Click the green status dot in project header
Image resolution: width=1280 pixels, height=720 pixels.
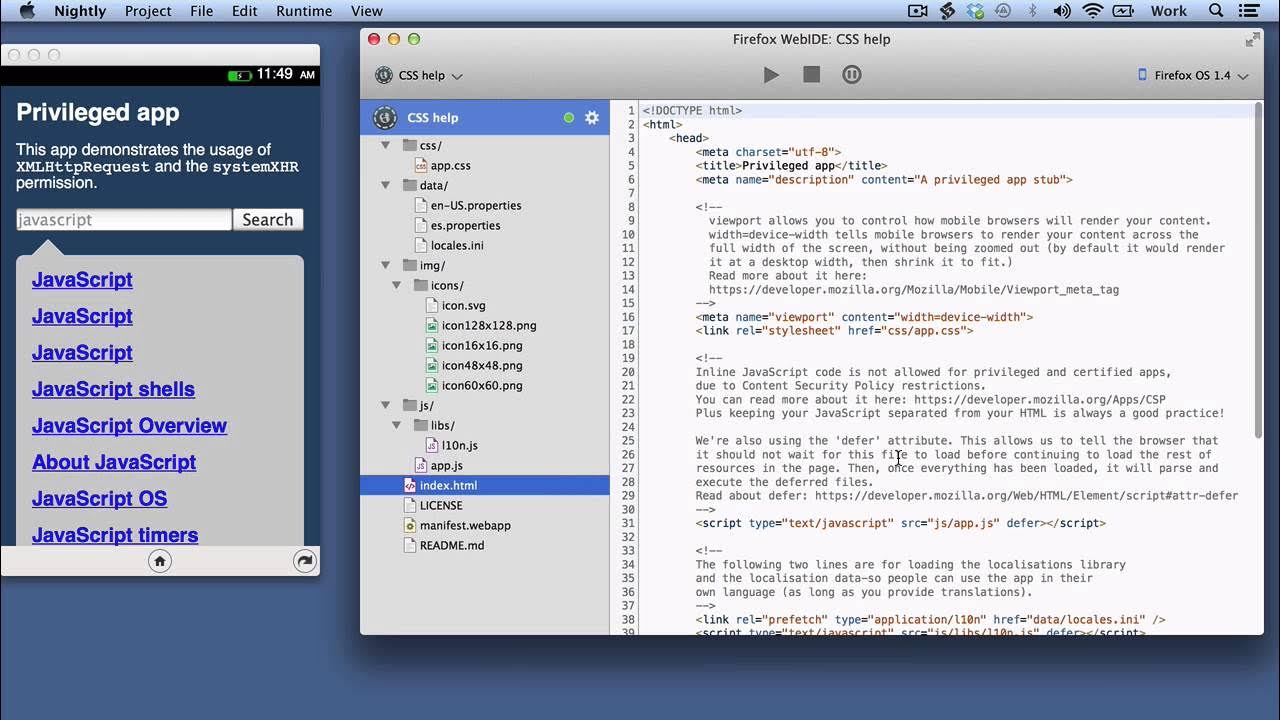(569, 118)
